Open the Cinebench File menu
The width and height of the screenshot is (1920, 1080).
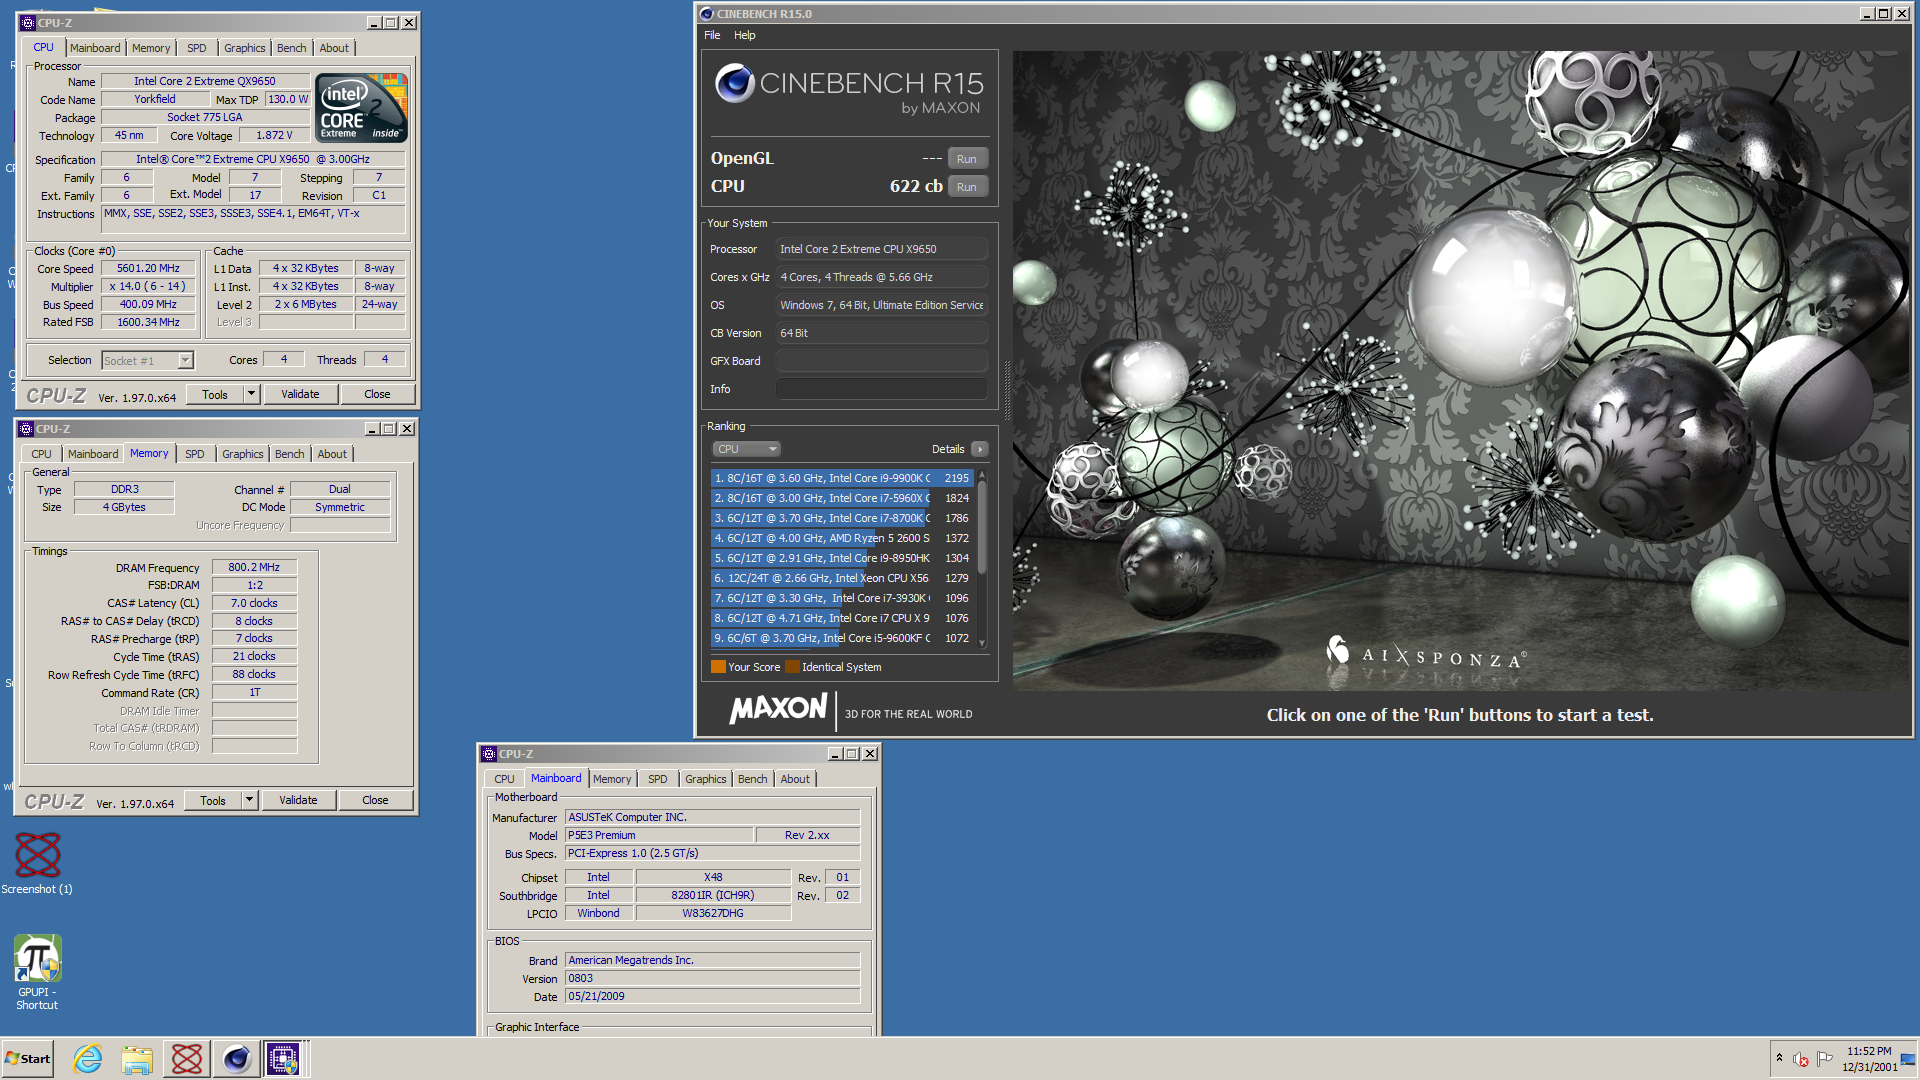(712, 35)
